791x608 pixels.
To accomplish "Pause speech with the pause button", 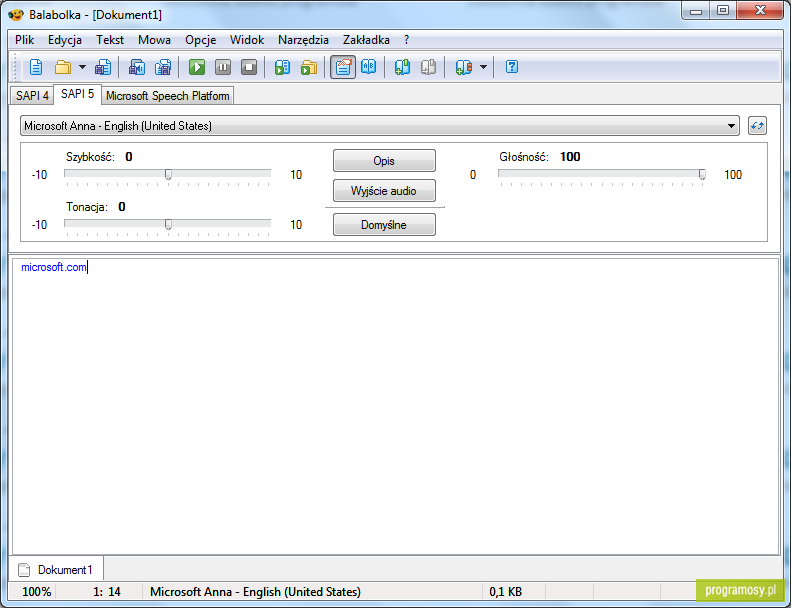I will 223,67.
